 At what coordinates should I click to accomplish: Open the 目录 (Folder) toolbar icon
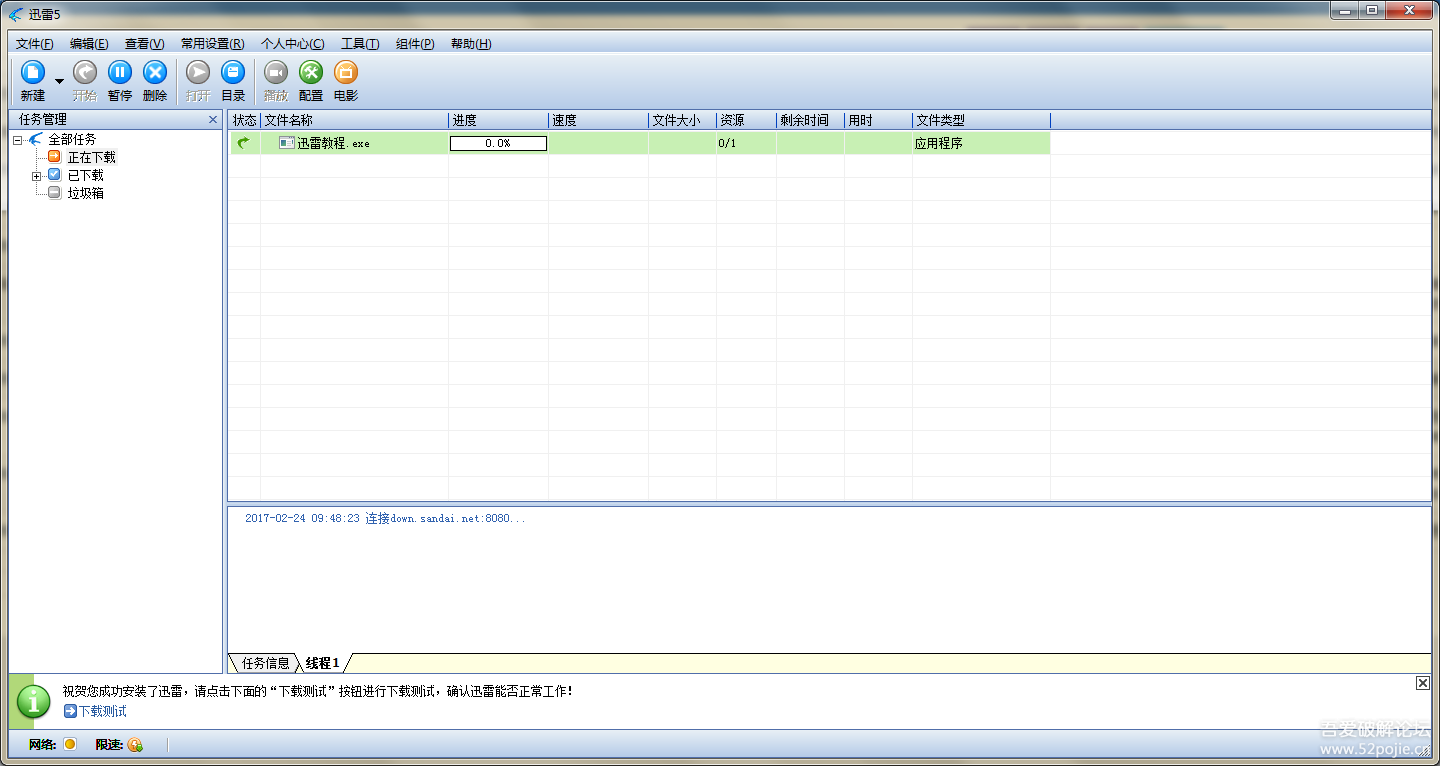pos(233,72)
